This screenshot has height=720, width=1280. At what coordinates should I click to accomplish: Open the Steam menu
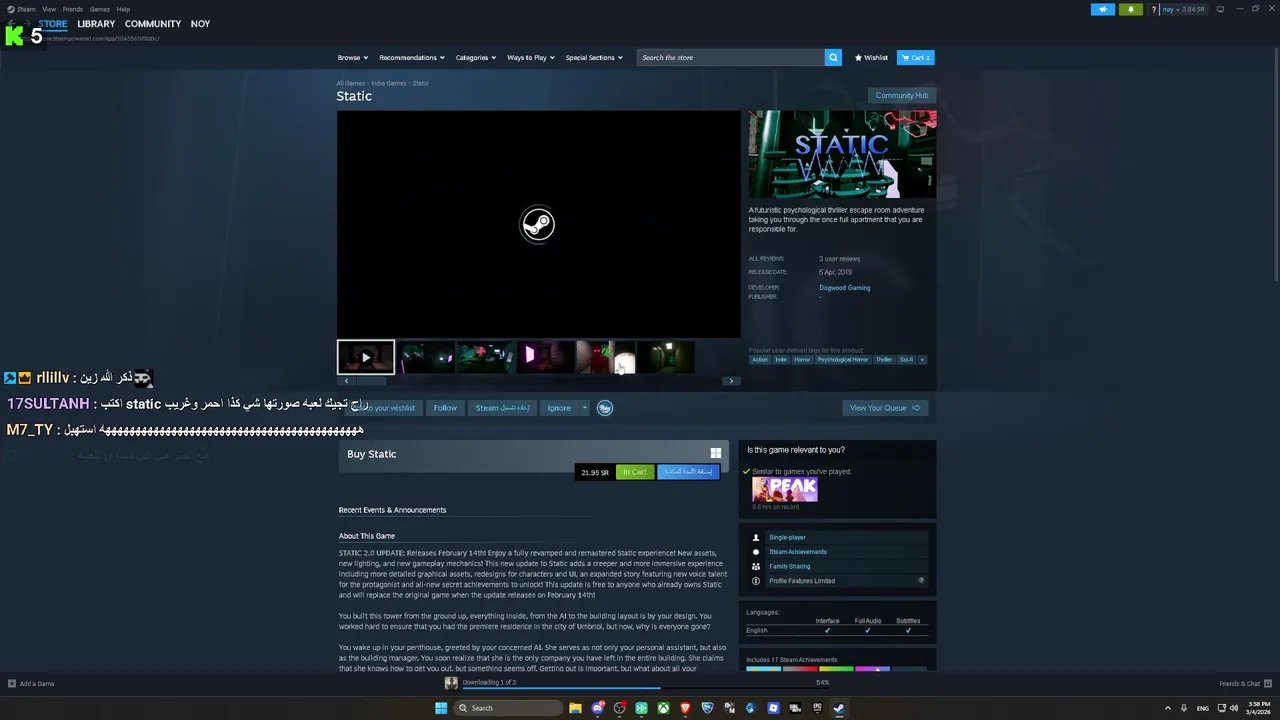coord(27,9)
